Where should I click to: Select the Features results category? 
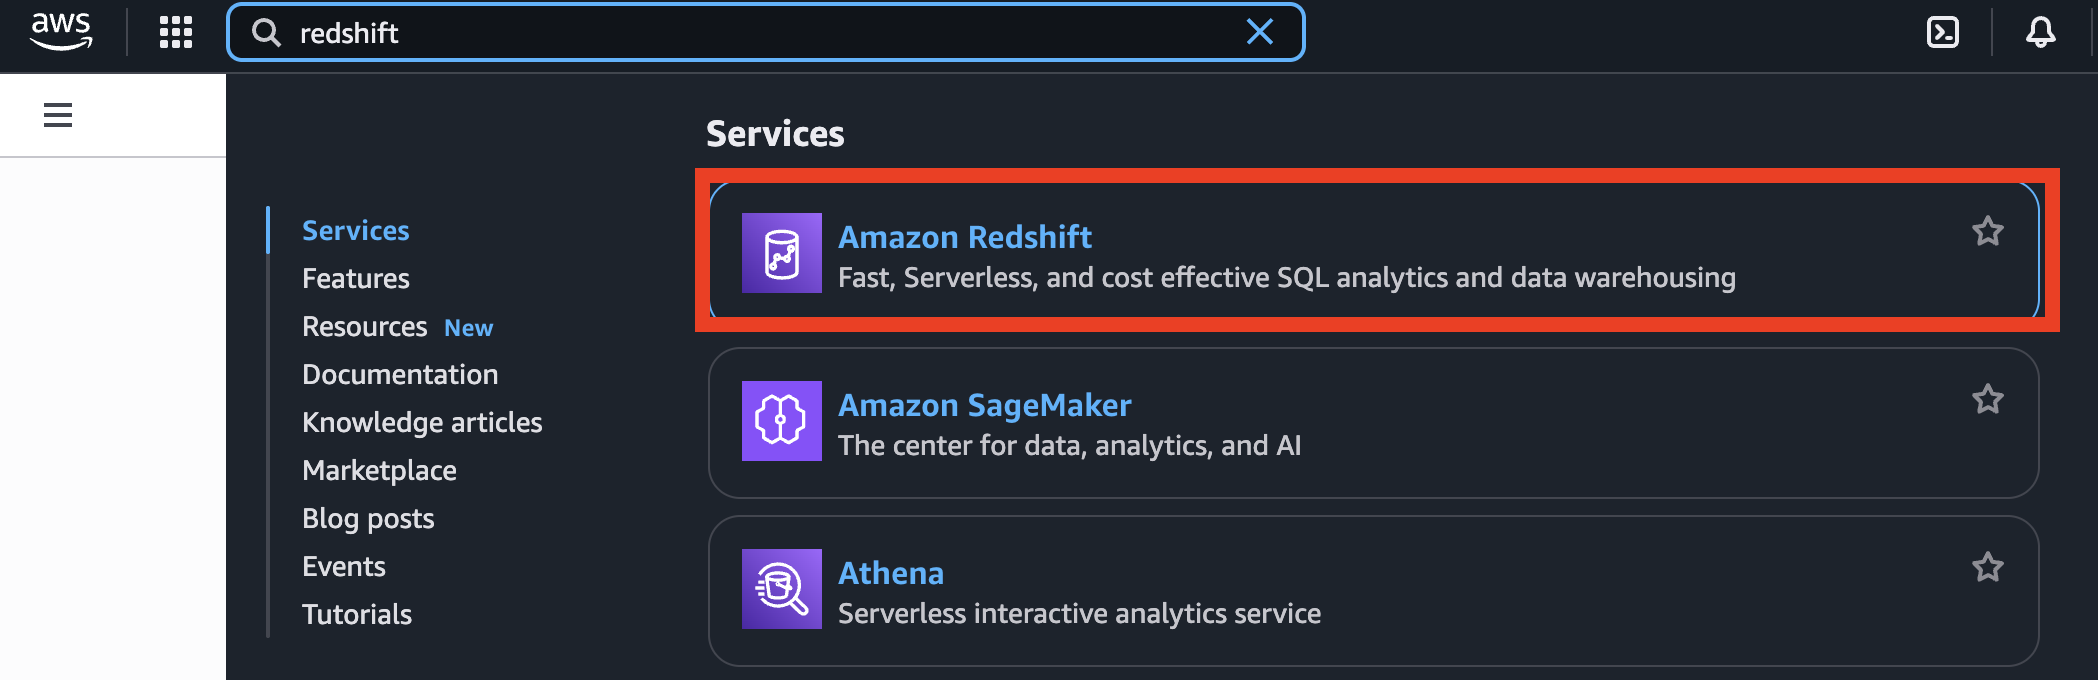point(355,278)
